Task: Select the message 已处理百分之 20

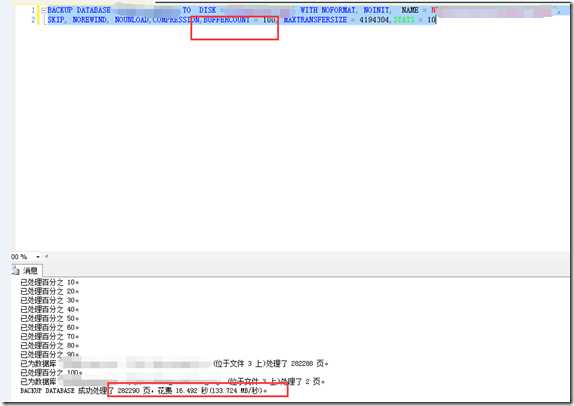Action: [x=49, y=291]
